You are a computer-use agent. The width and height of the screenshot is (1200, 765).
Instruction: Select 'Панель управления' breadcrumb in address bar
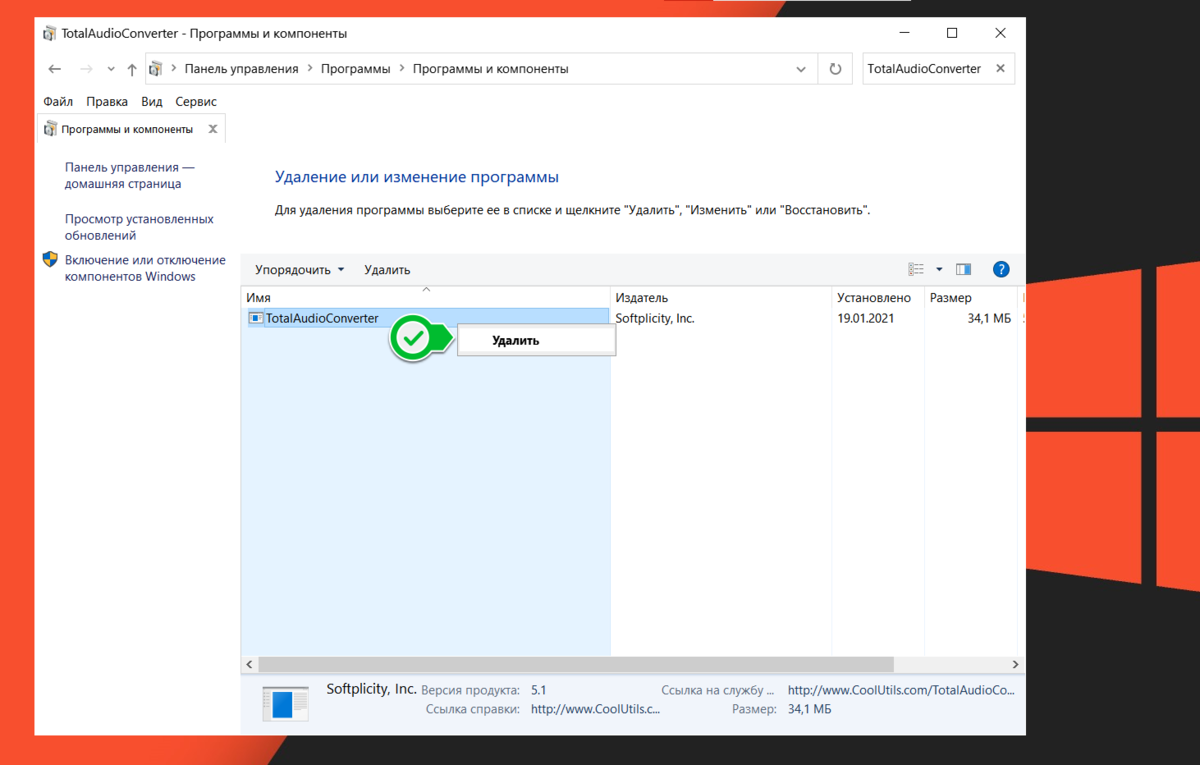coord(242,69)
